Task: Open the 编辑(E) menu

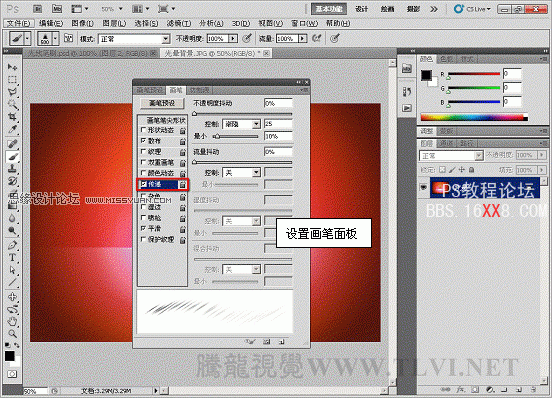Action: pos(51,23)
